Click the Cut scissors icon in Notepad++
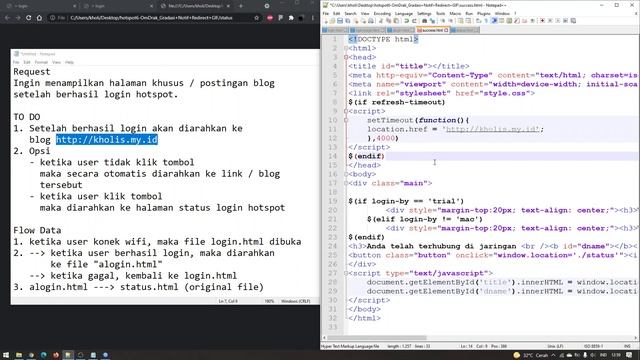This screenshot has height=360, width=640. click(x=380, y=21)
